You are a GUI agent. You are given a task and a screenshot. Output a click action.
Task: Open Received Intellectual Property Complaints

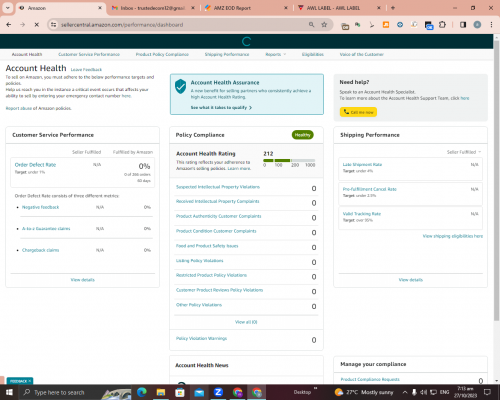coord(217,201)
